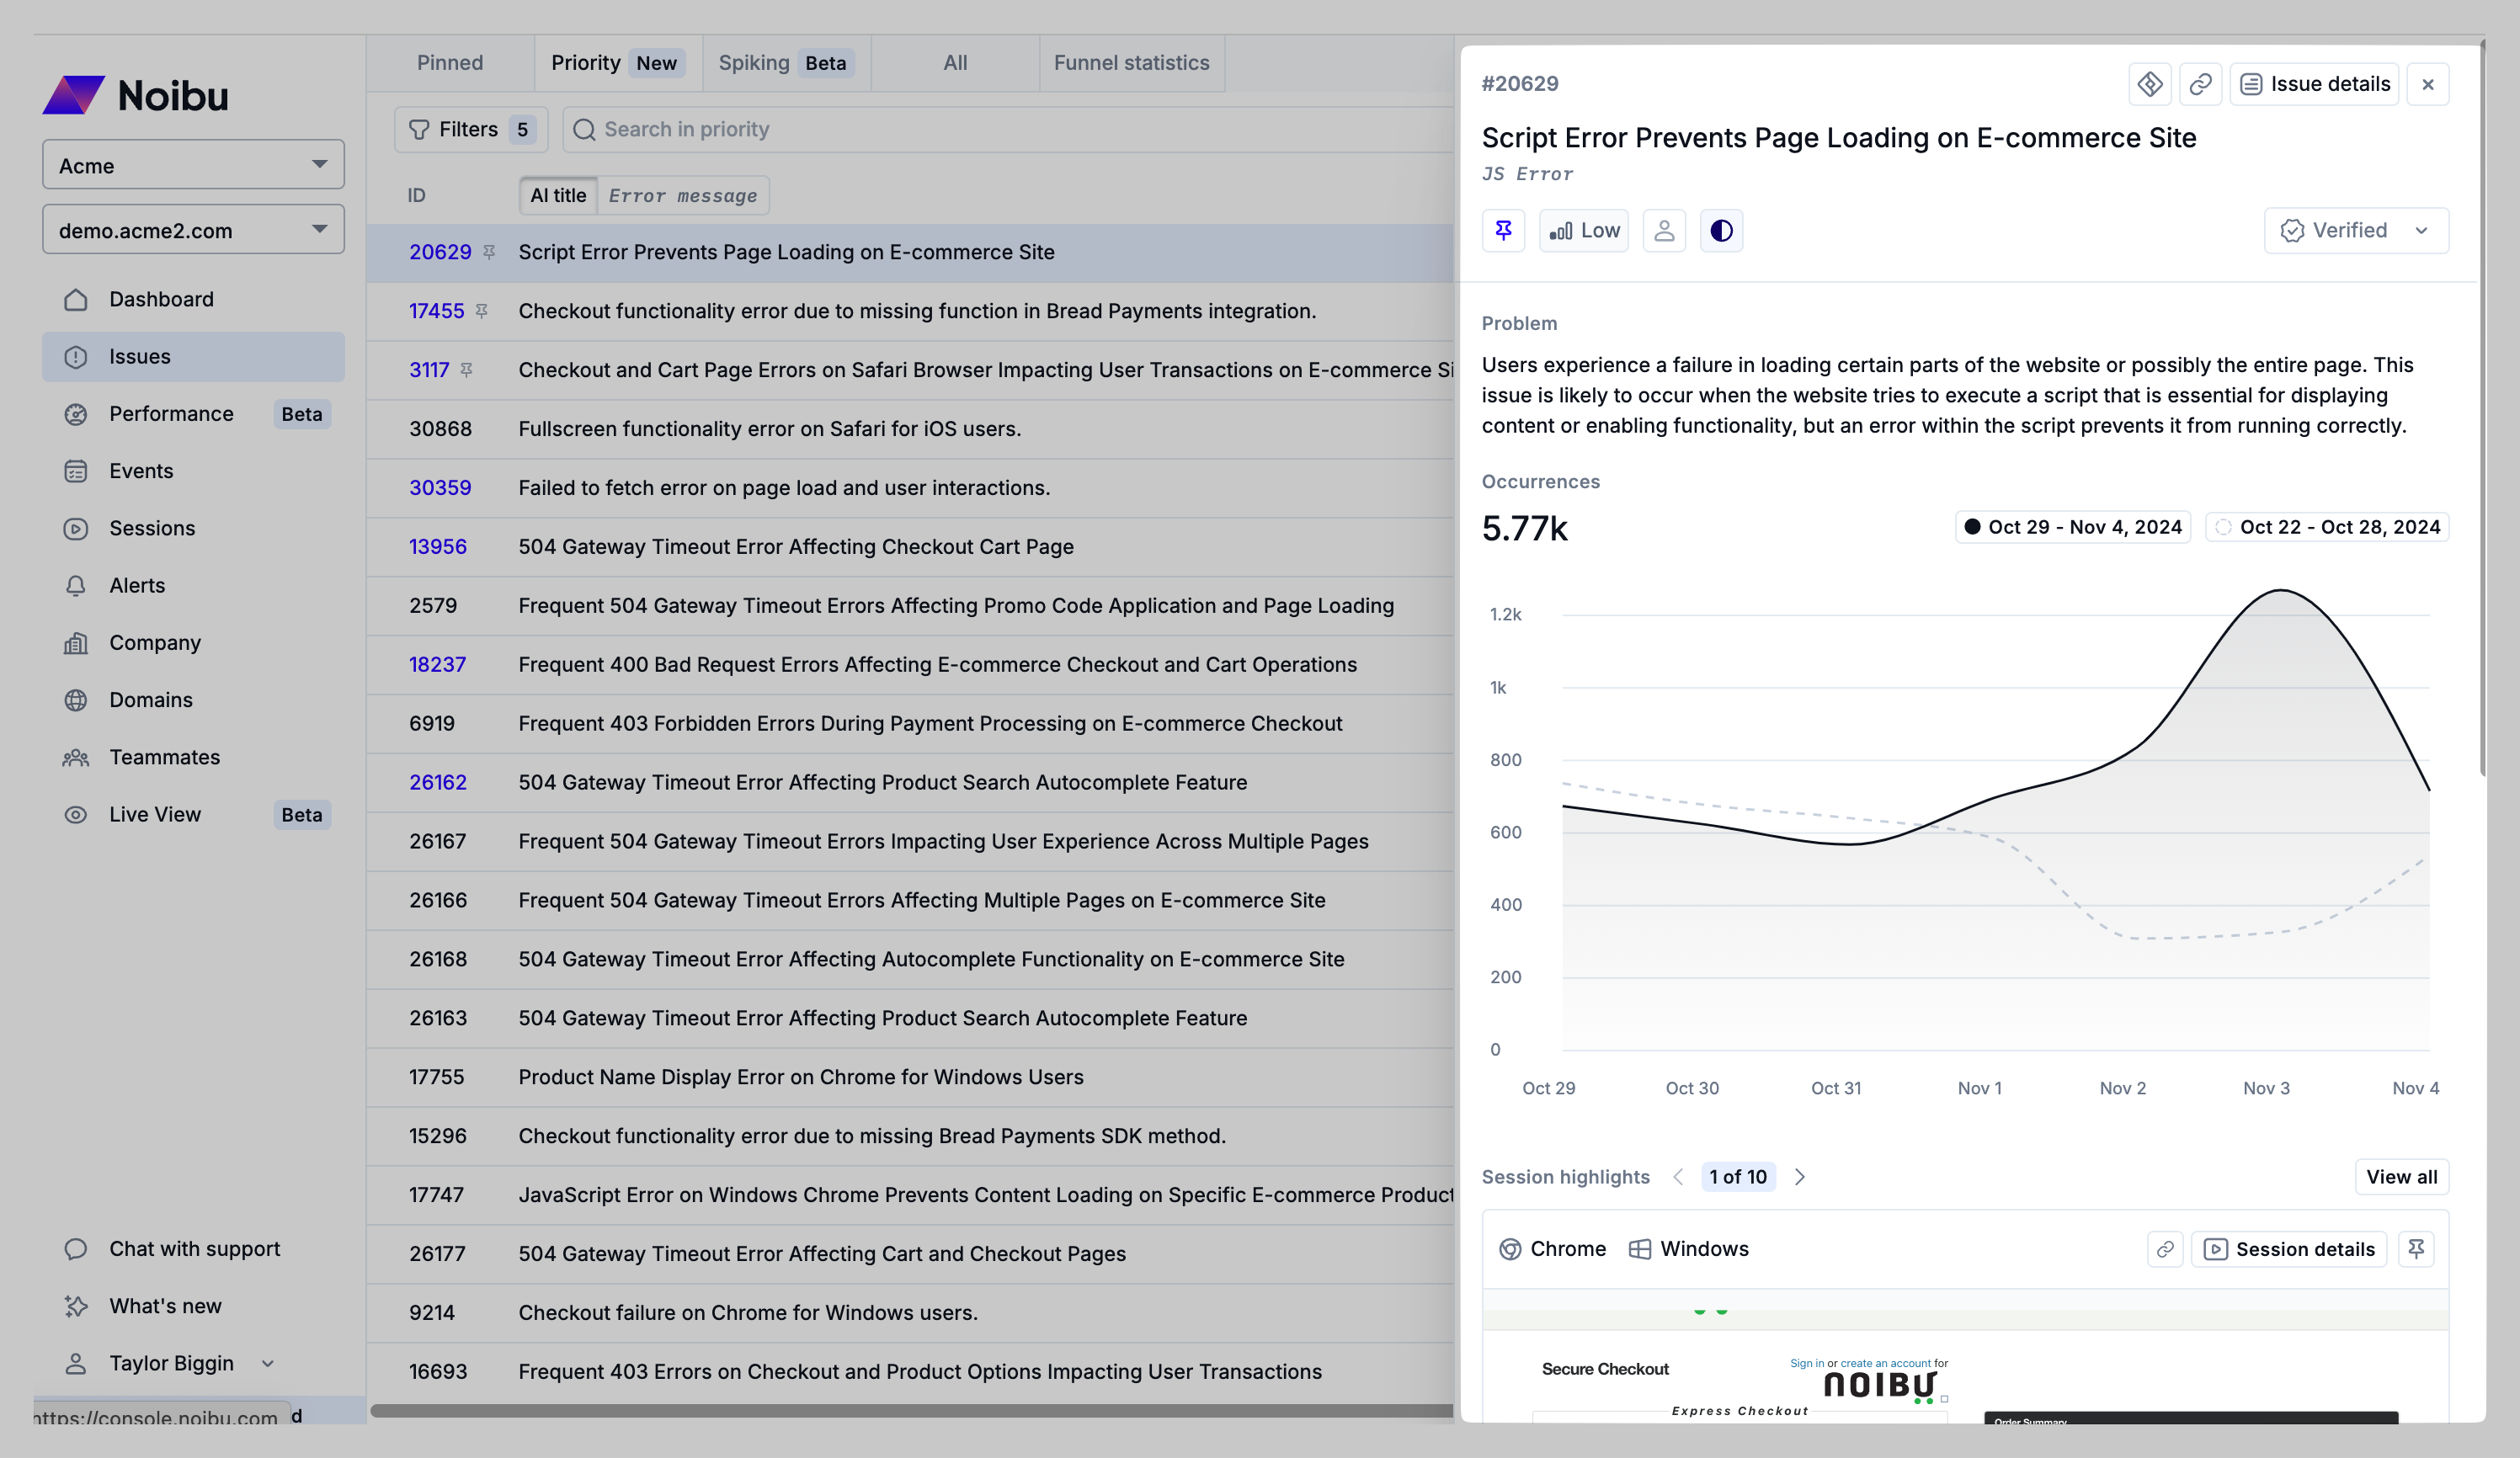Image resolution: width=2520 pixels, height=1458 pixels.
Task: Open issue 17455 link
Action: pyautogui.click(x=436, y=311)
